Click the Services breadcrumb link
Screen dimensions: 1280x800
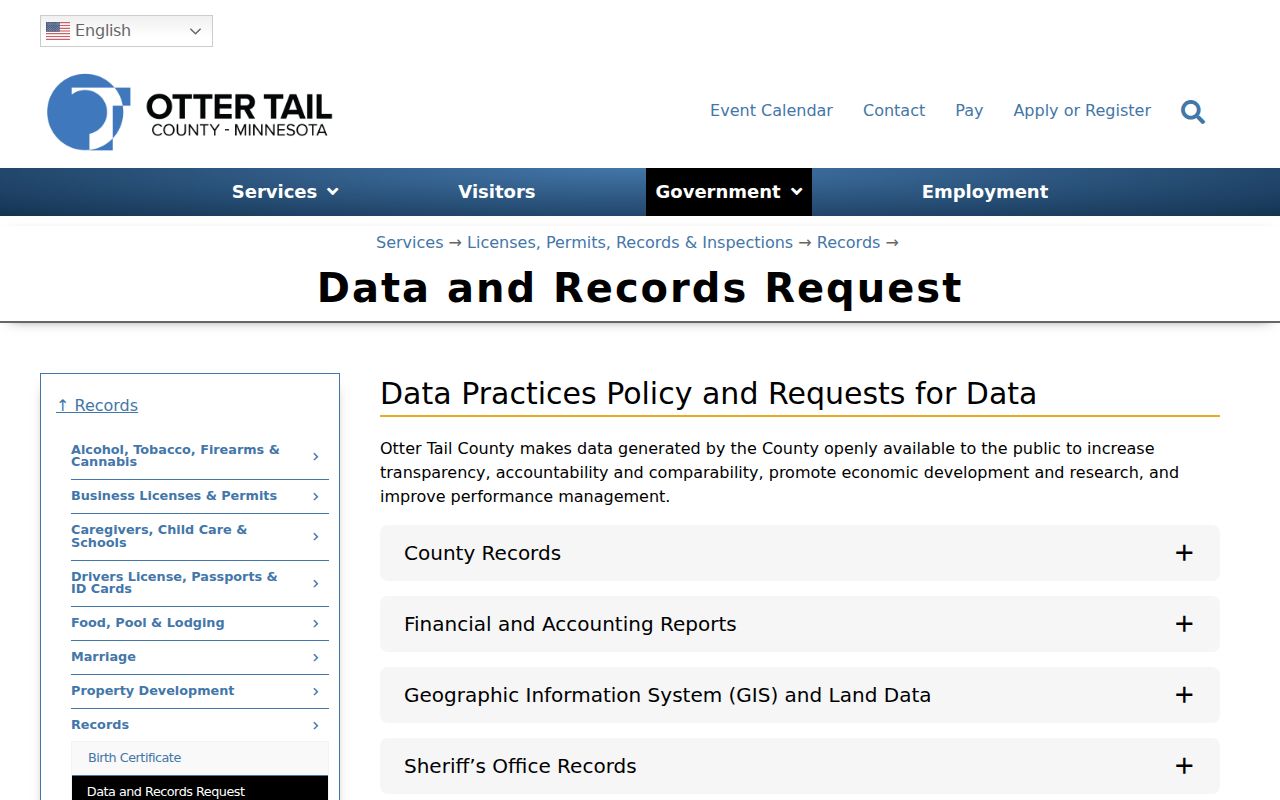(x=409, y=243)
